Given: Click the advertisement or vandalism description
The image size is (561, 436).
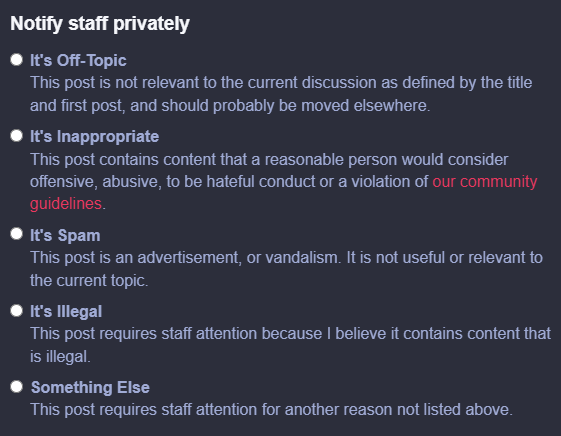Looking at the screenshot, I should pos(286,269).
